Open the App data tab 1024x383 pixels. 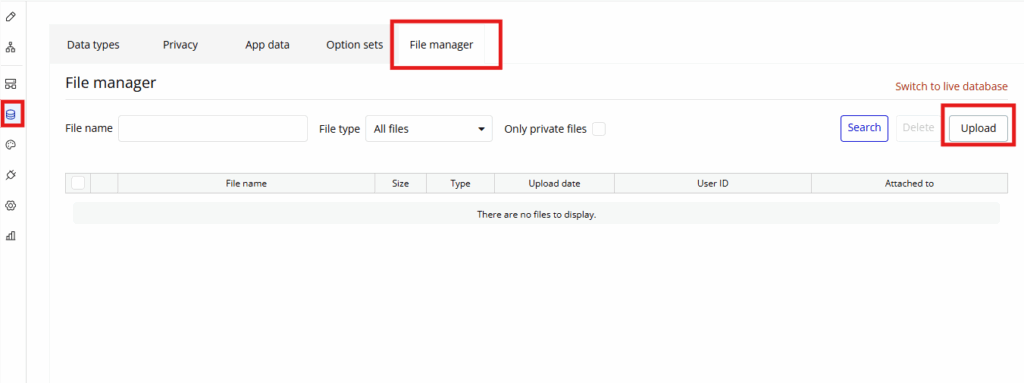coord(267,45)
